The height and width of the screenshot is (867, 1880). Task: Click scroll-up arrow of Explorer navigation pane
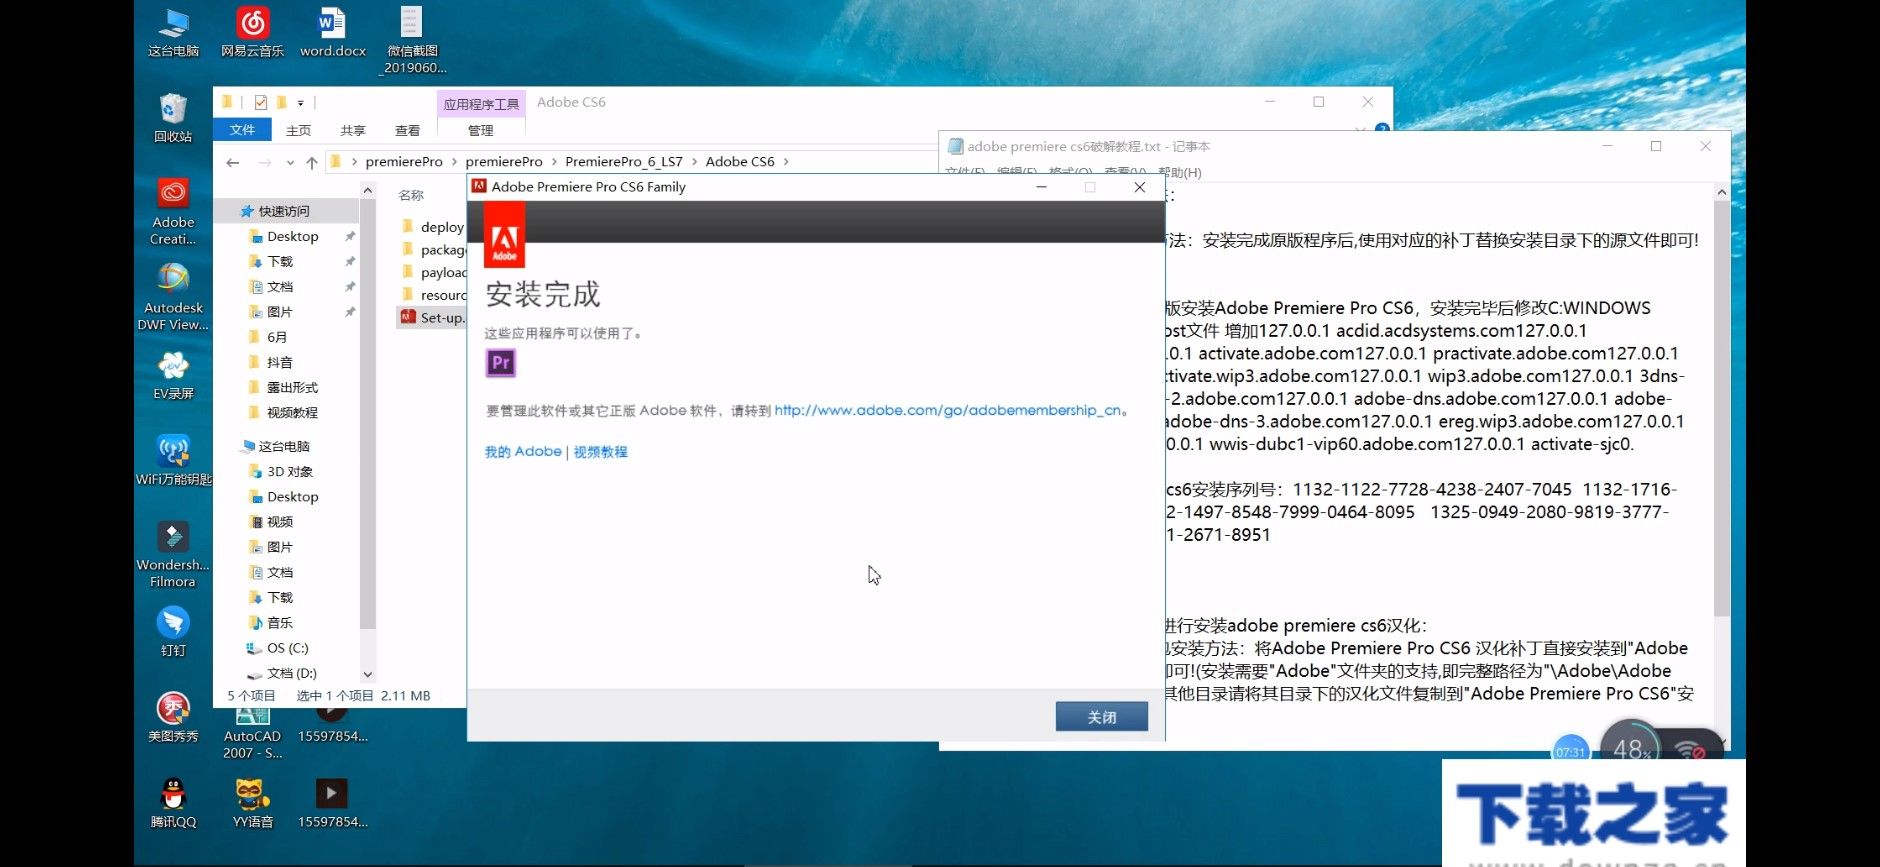[367, 190]
